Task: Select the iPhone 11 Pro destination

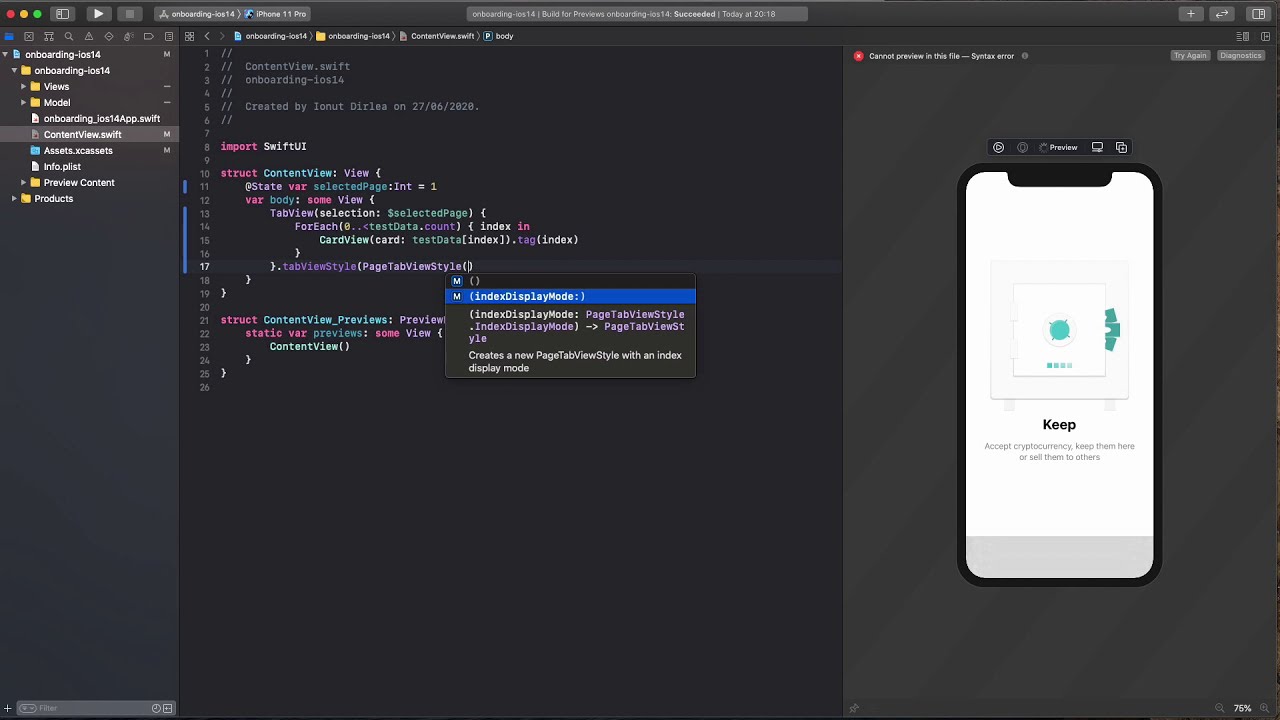Action: point(276,14)
